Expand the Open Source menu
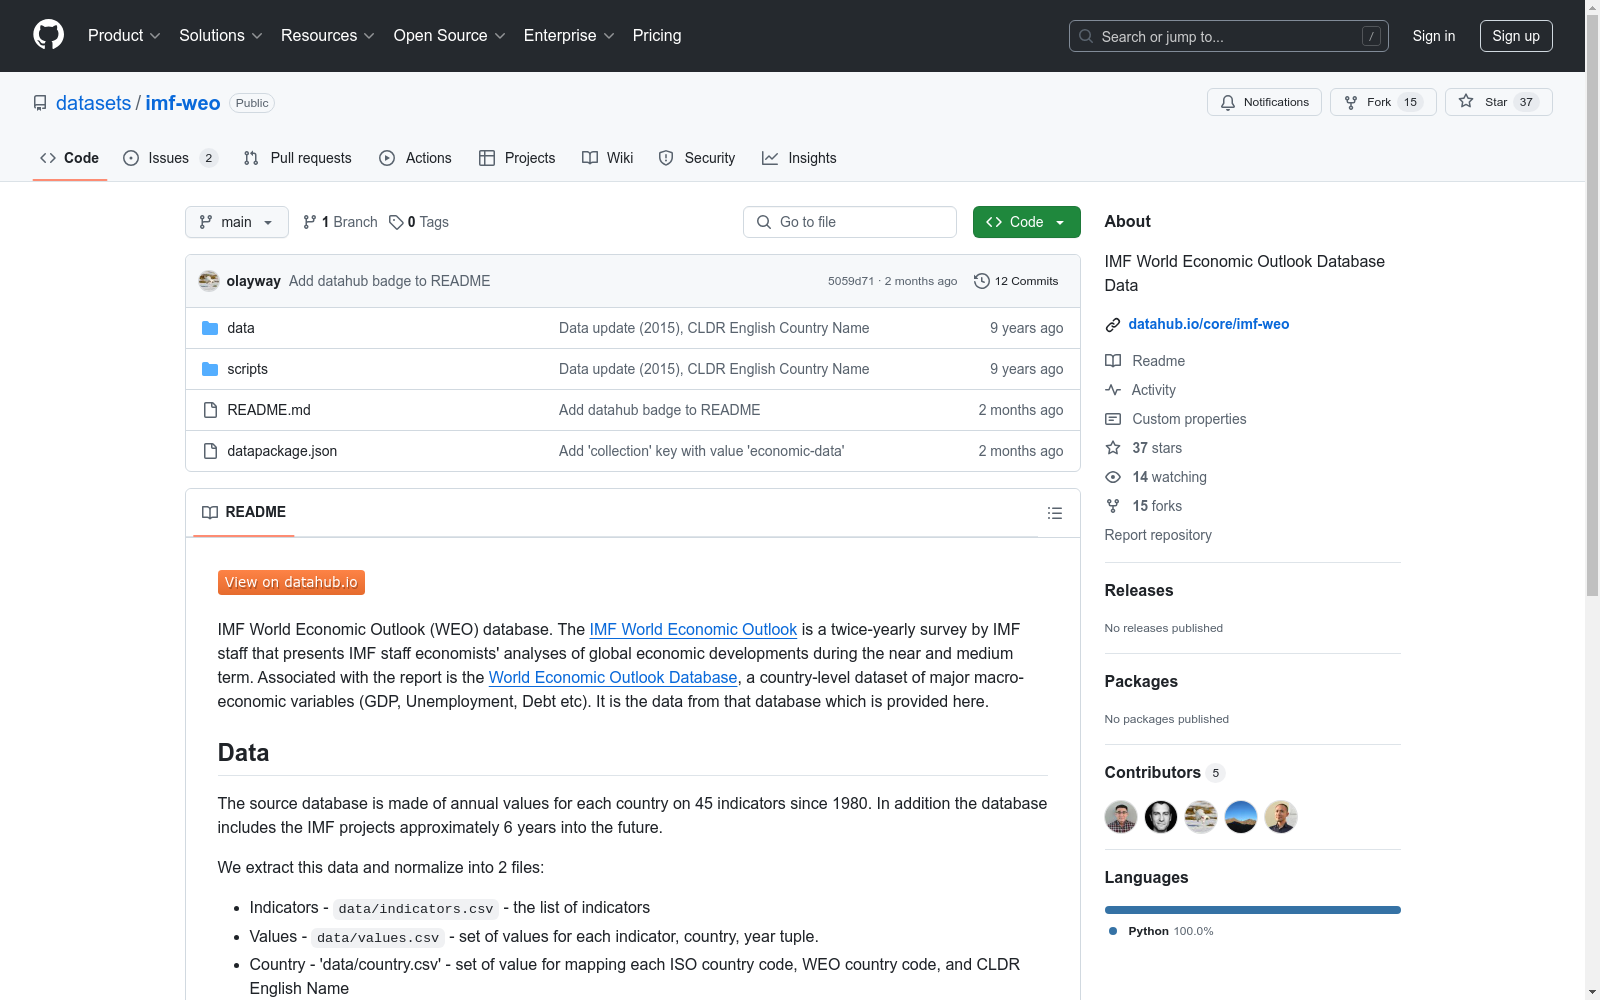1600x1000 pixels. [449, 35]
